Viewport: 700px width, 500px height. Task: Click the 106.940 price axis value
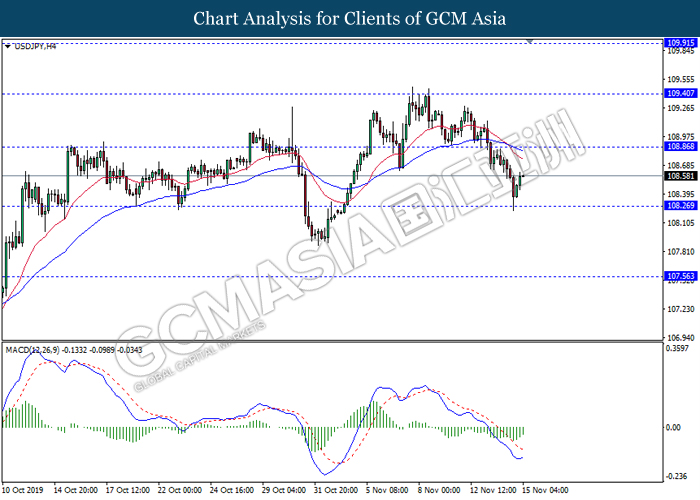(x=680, y=338)
